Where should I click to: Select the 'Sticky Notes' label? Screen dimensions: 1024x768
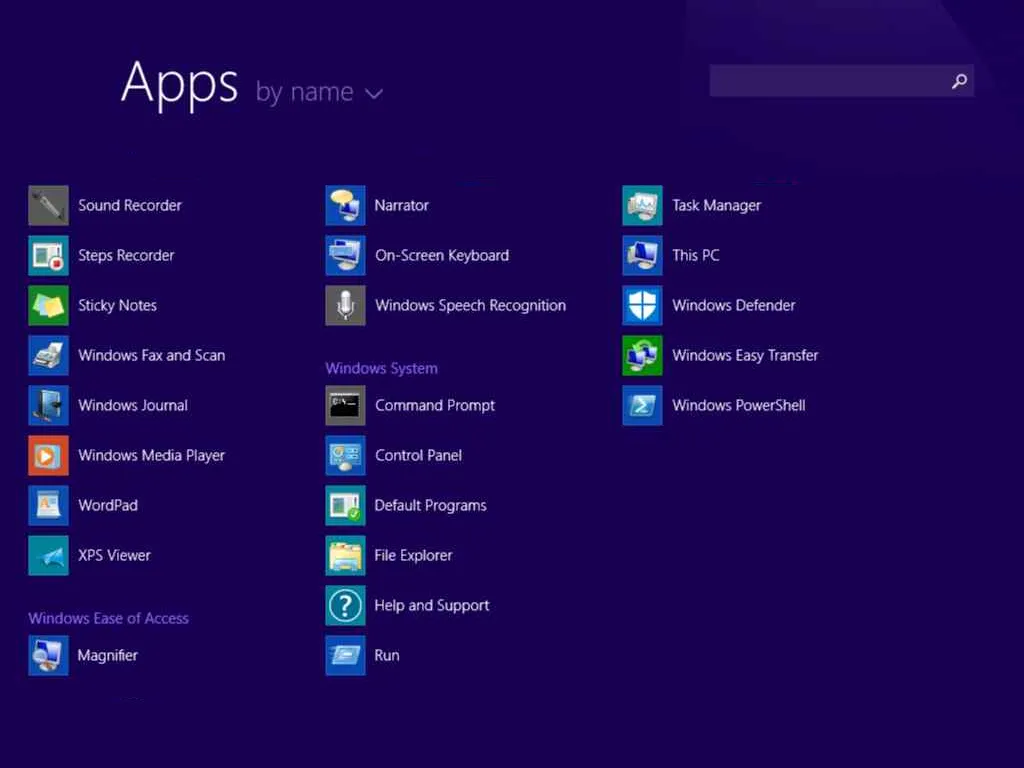tap(118, 306)
